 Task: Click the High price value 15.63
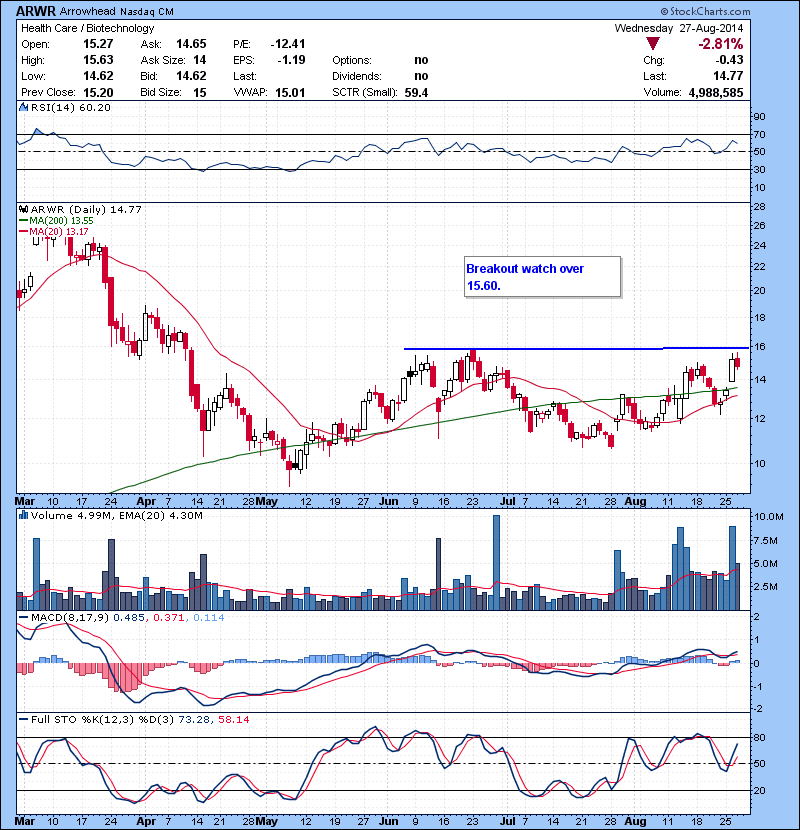tap(98, 60)
